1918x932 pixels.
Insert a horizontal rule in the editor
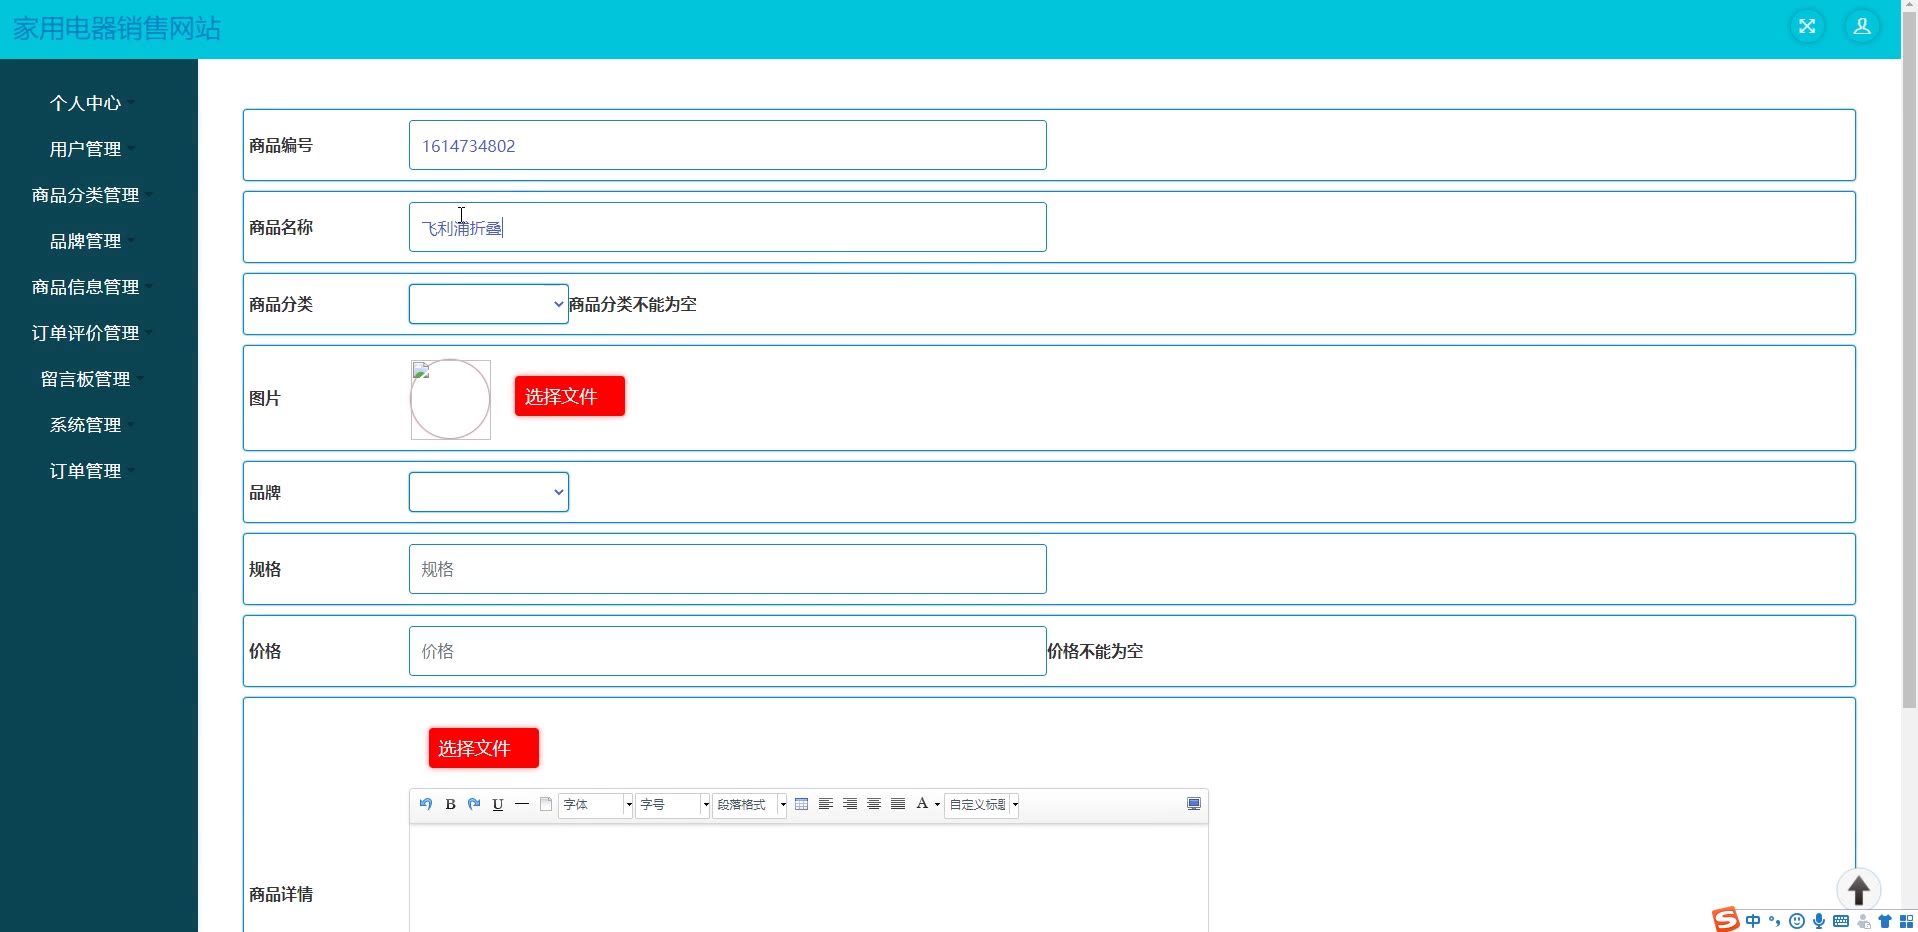point(522,804)
